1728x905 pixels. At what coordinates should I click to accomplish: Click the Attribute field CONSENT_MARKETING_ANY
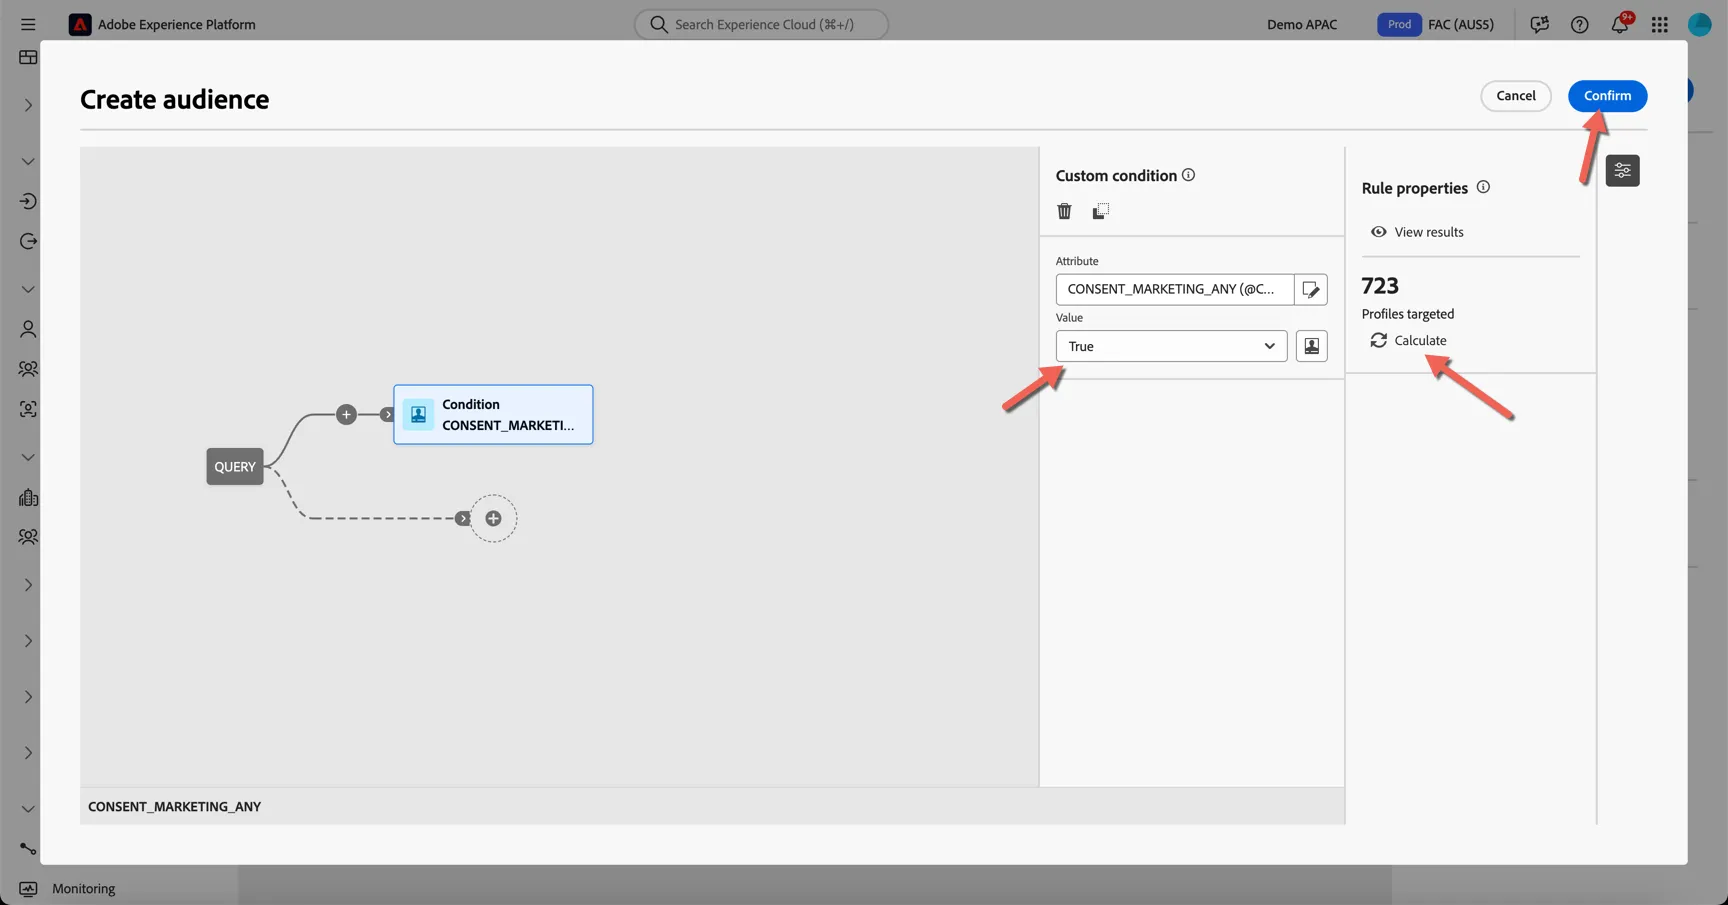(1174, 289)
